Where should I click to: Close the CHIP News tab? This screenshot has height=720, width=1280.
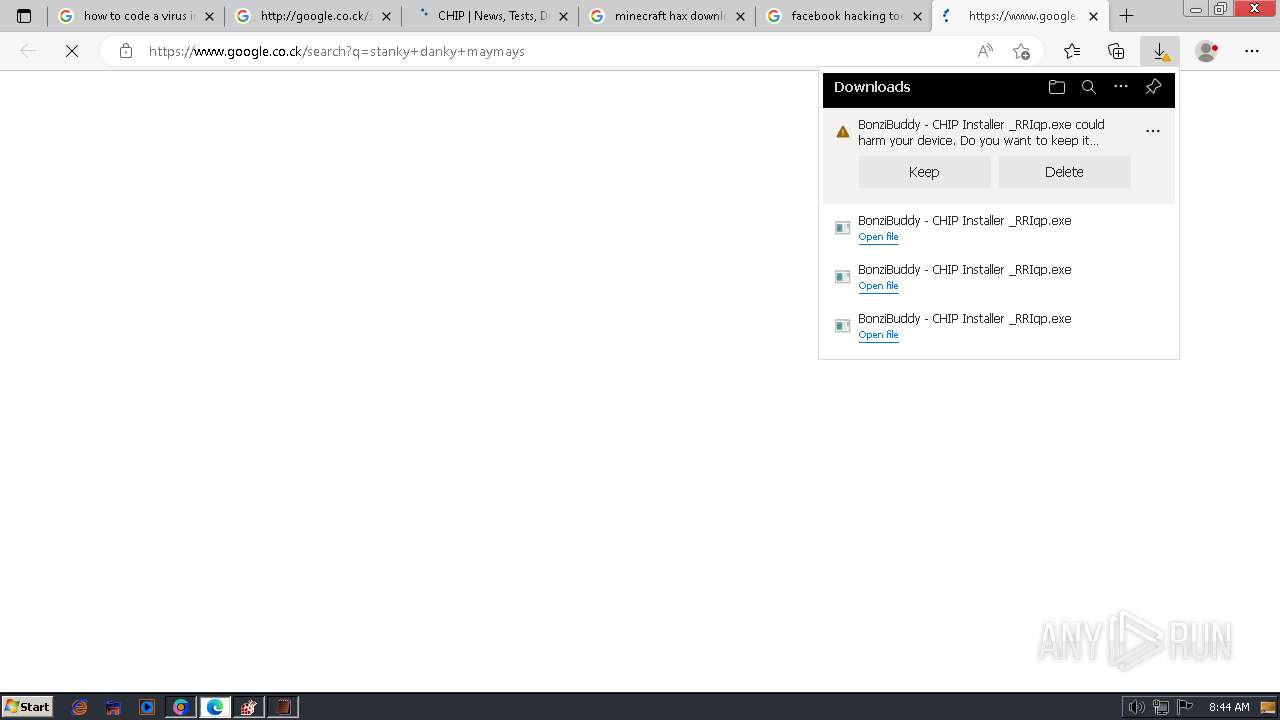pyautogui.click(x=563, y=16)
